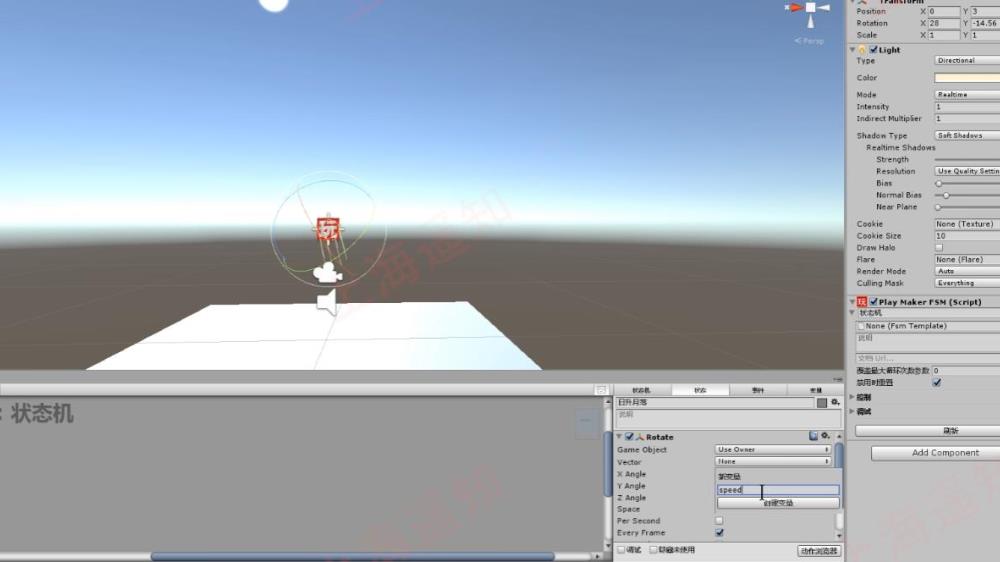Click the light Intensity field
Screen dimensions: 1000x562
(967, 107)
